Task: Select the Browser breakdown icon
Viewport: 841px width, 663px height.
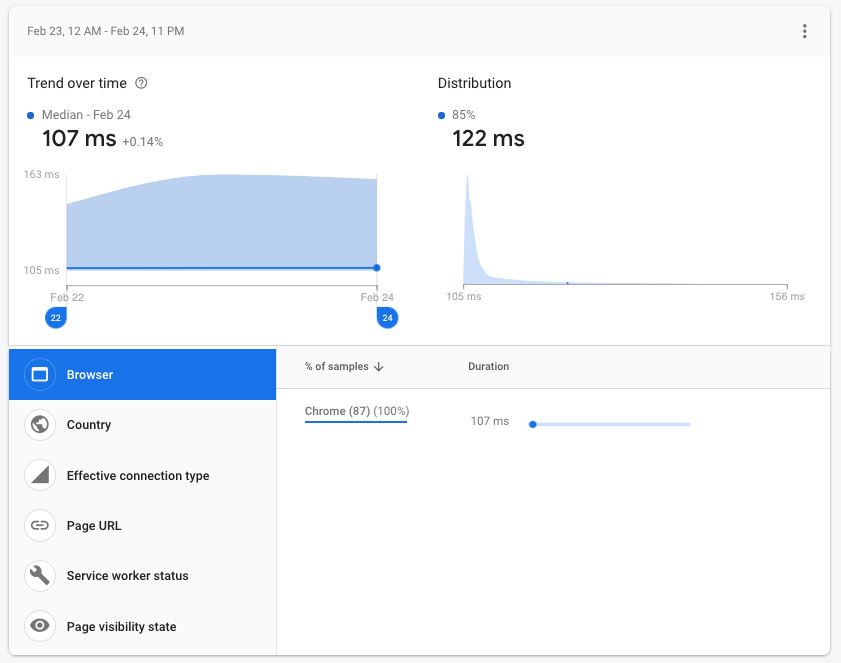Action: click(x=41, y=374)
